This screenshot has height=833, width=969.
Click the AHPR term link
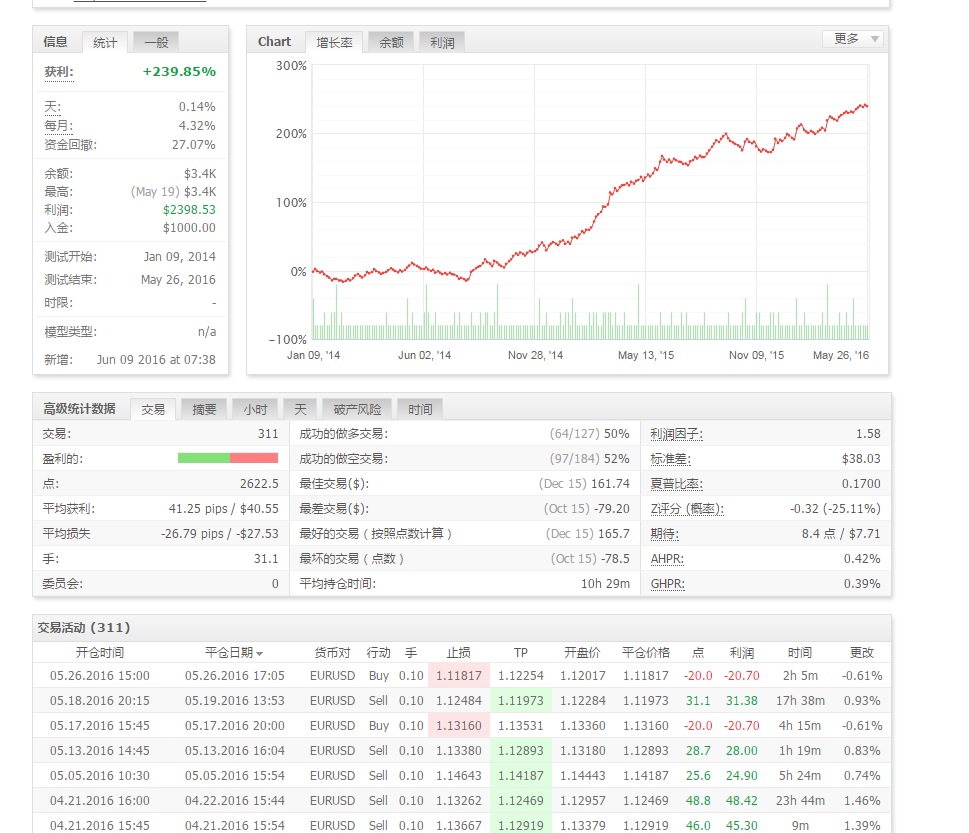click(x=667, y=559)
